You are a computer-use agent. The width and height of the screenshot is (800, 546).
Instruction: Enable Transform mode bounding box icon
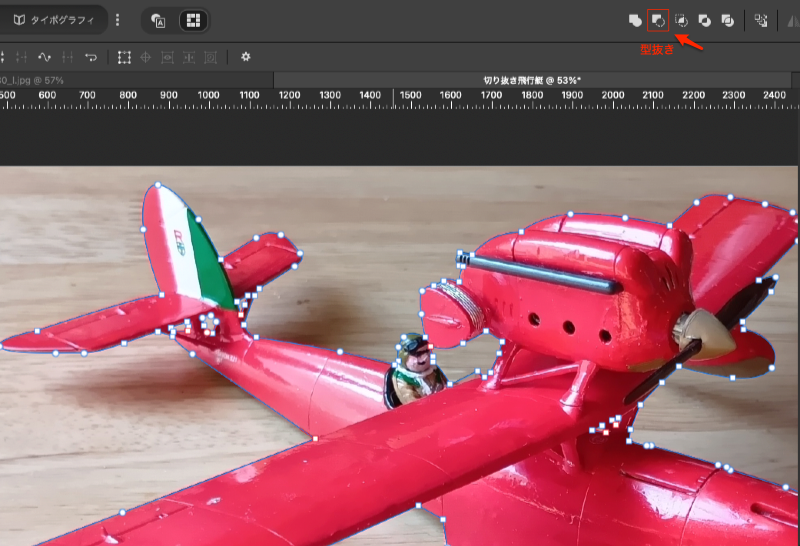tap(124, 57)
